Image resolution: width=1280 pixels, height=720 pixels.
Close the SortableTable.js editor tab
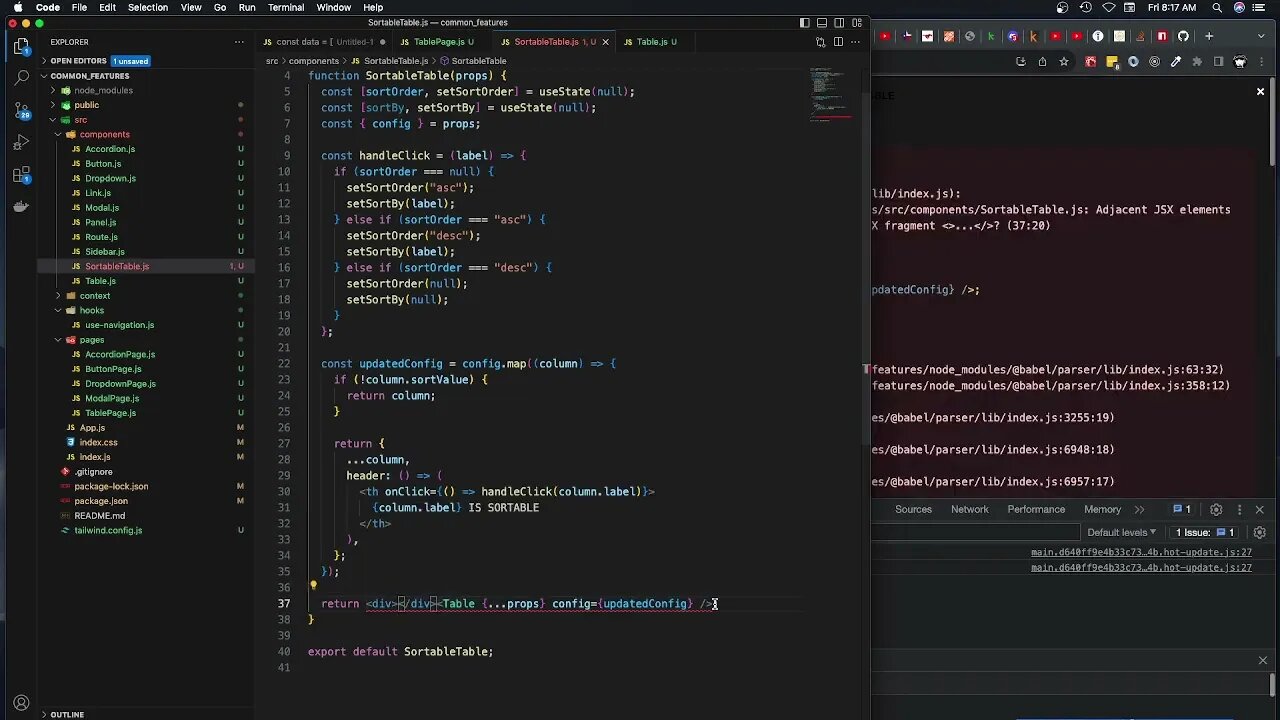pyautogui.click(x=605, y=42)
